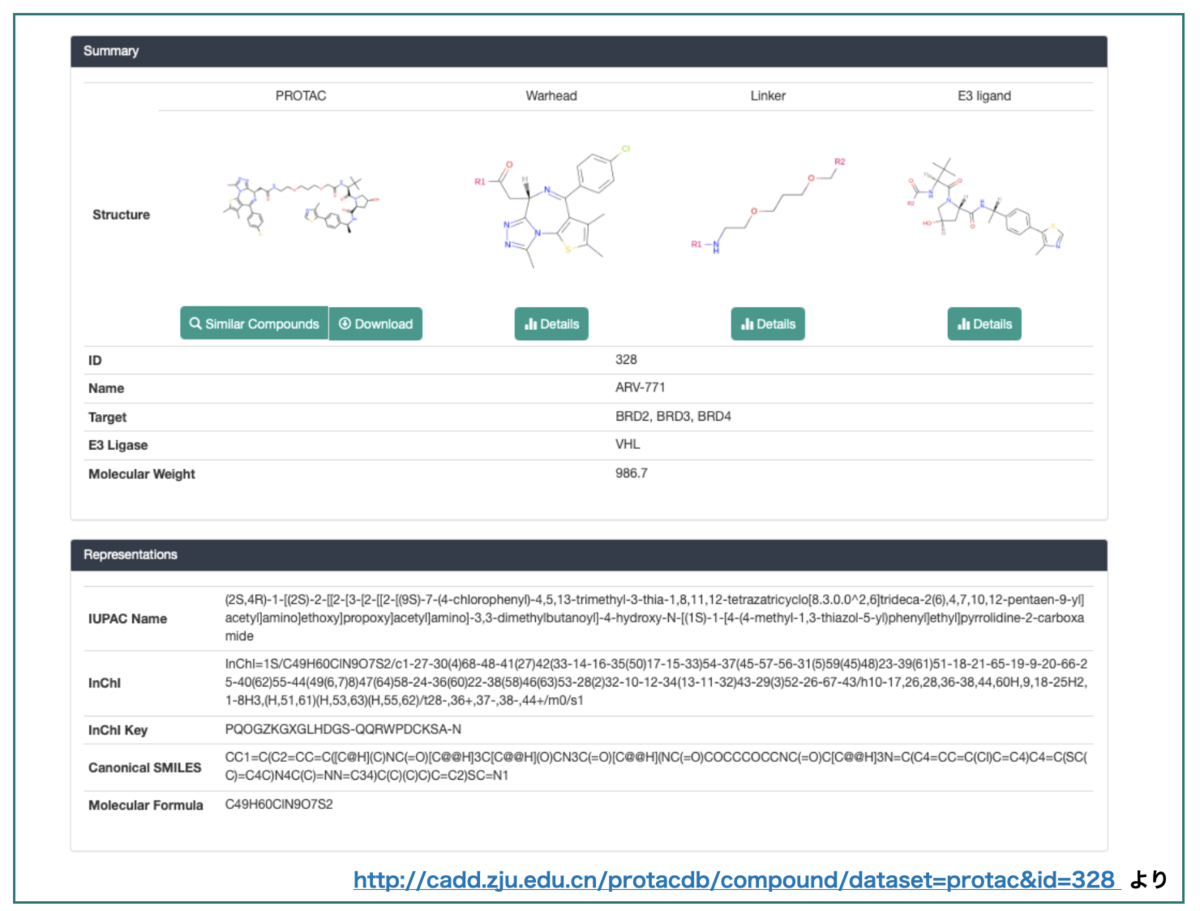Click the Linker column heading
Image resolution: width=1200 pixels, height=911 pixels.
(x=768, y=96)
